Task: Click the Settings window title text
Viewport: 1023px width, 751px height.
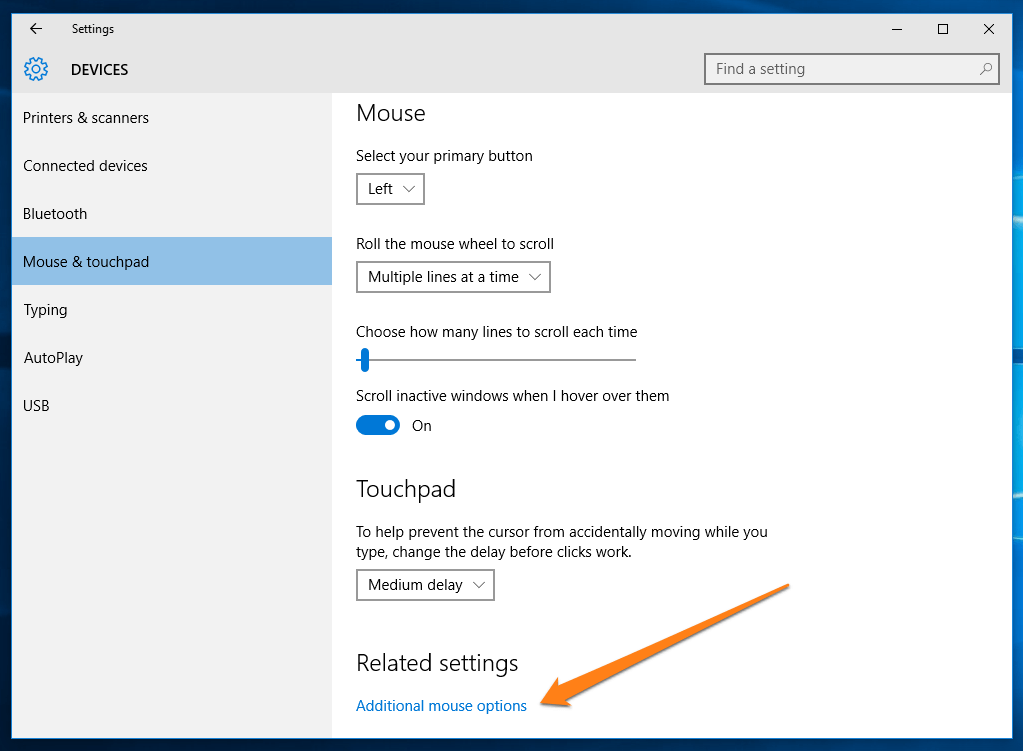Action: click(x=93, y=29)
